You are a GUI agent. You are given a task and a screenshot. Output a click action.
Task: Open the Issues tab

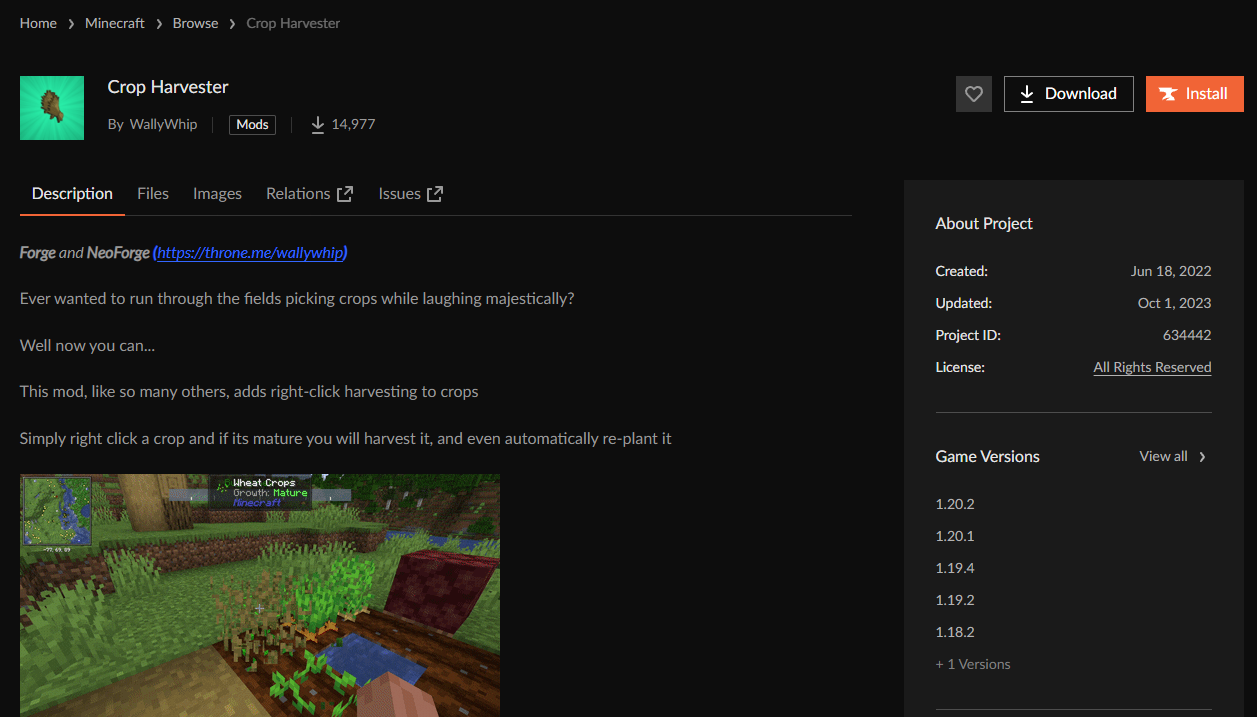pos(410,194)
